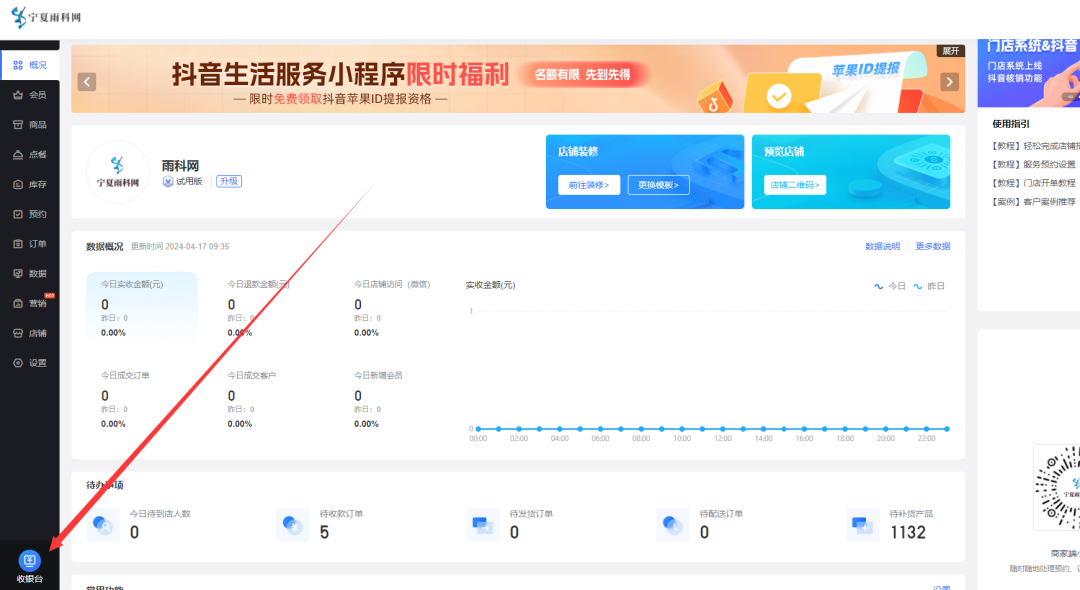This screenshot has height=590, width=1080.
Task: Click the 待发货订单 icon
Action: point(483,525)
